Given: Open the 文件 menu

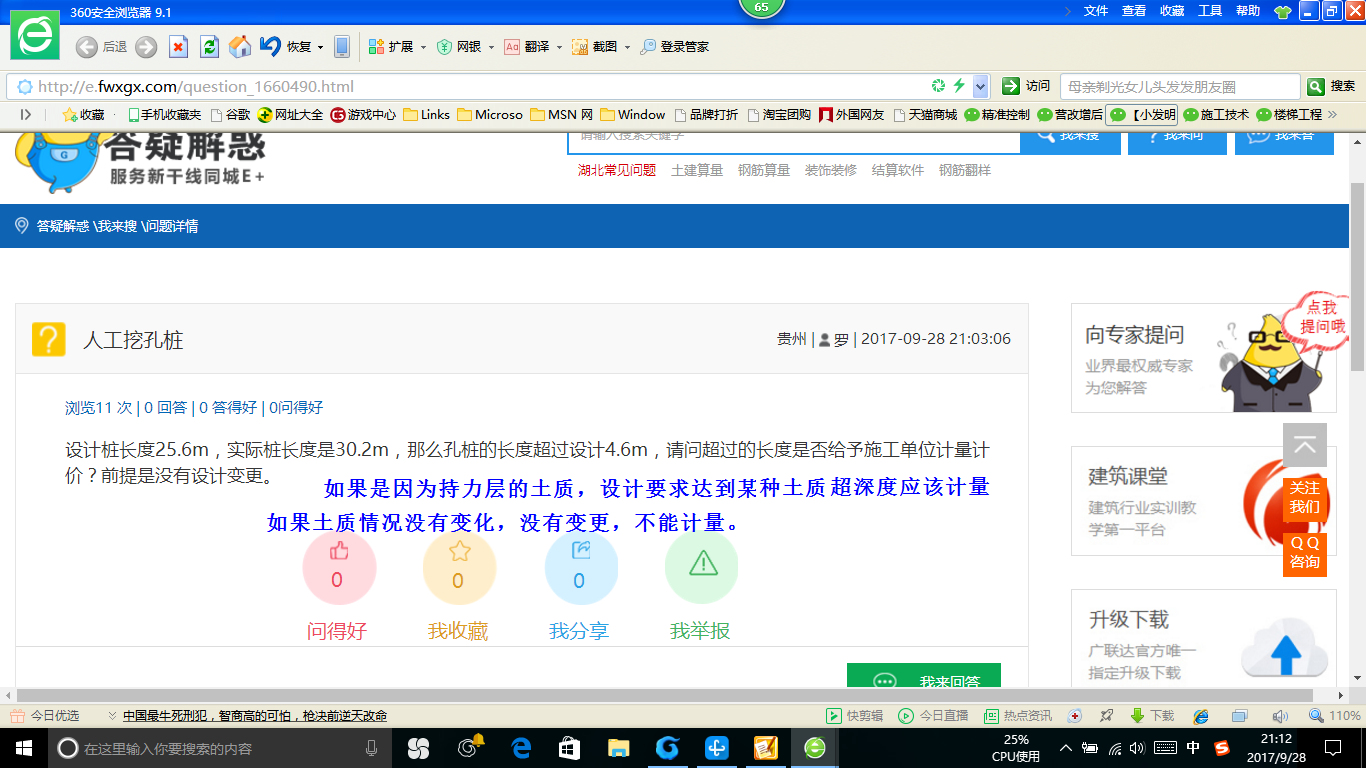Looking at the screenshot, I should point(1096,11).
